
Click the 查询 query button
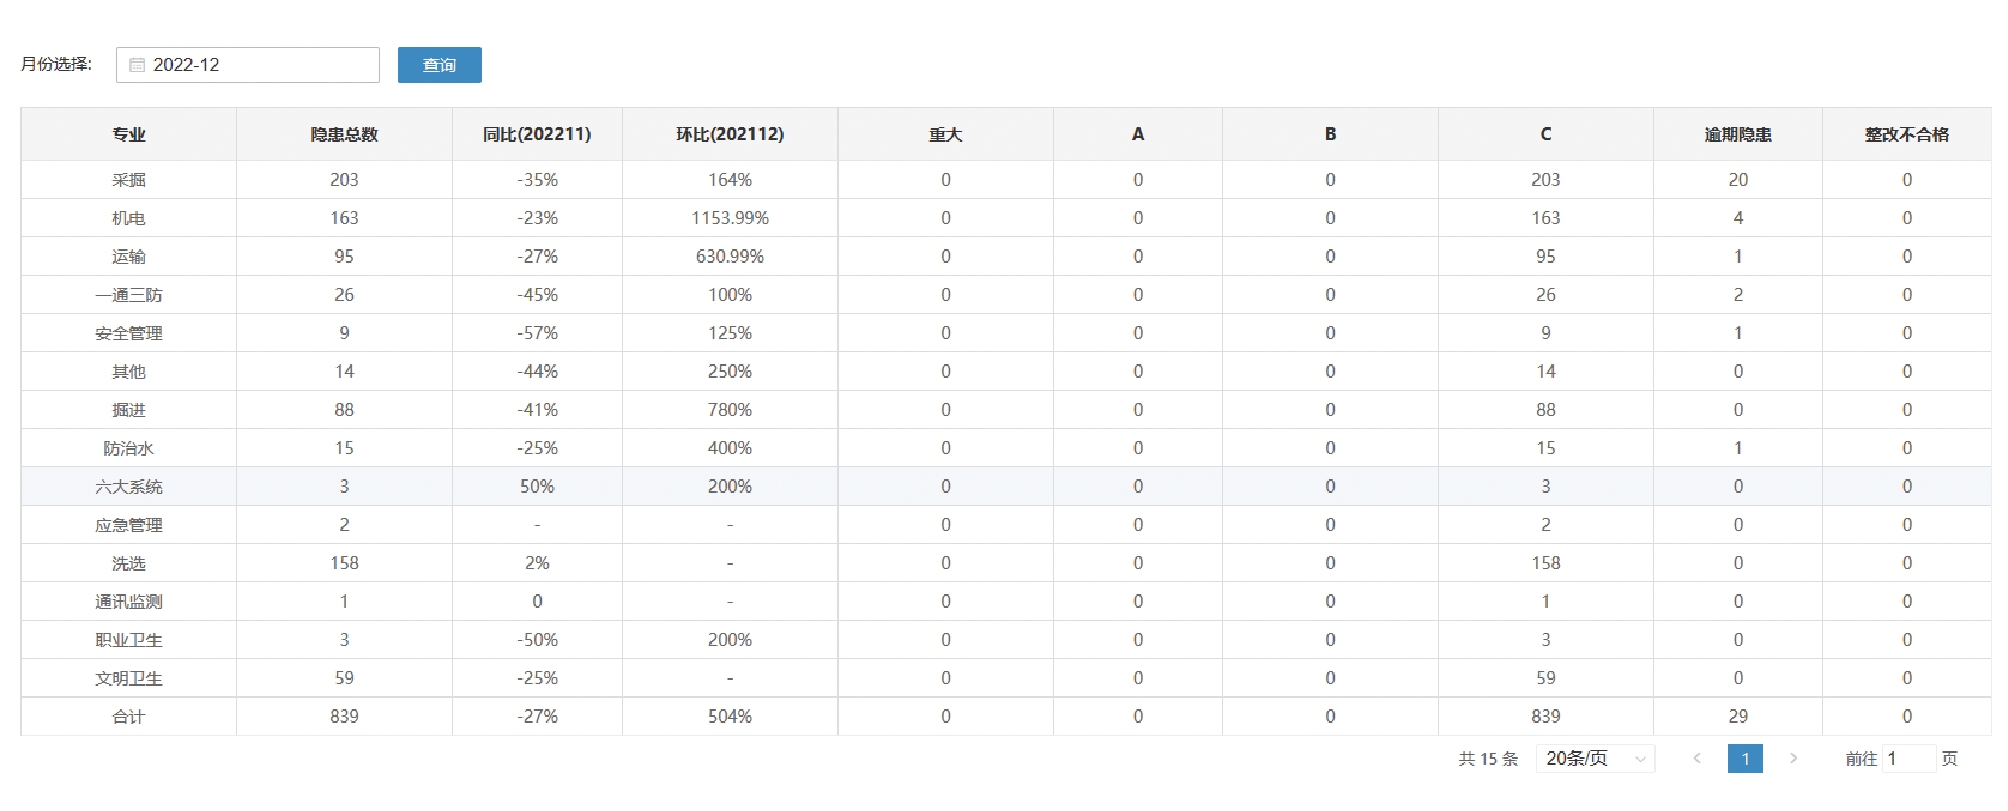439,65
